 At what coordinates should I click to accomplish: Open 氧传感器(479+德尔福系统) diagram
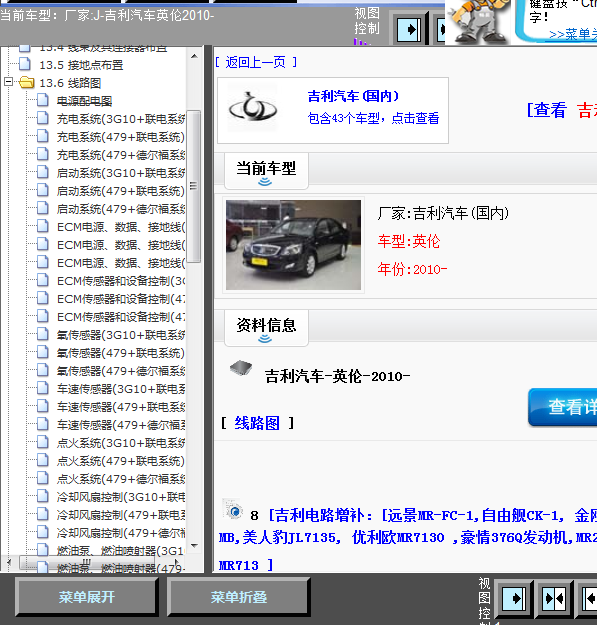click(121, 371)
